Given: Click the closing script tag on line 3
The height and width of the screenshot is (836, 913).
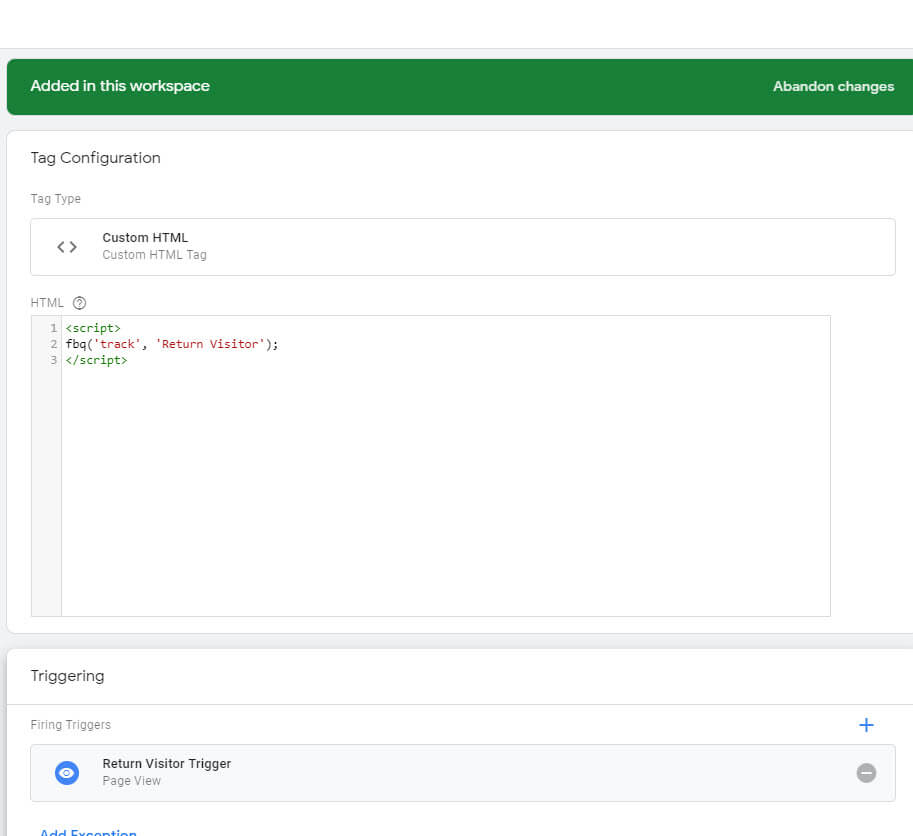Looking at the screenshot, I should pyautogui.click(x=96, y=360).
